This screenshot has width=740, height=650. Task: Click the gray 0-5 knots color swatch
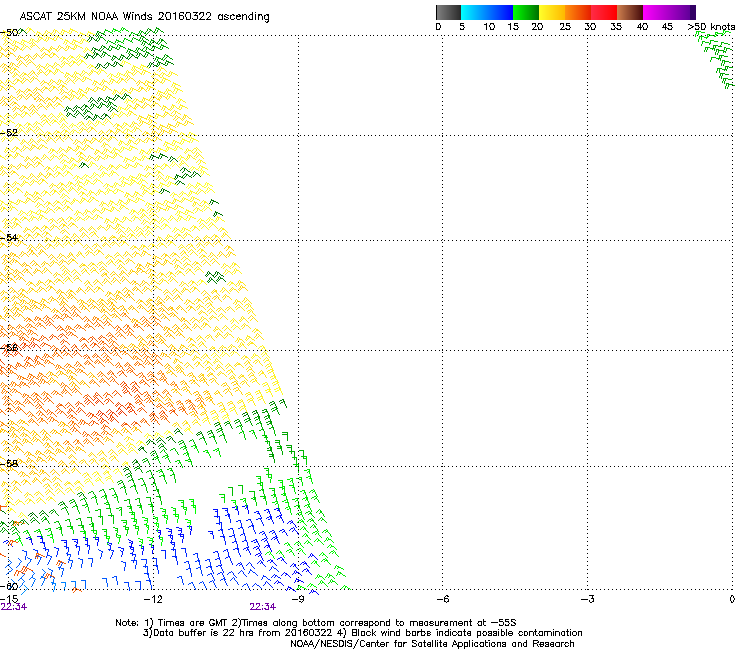pyautogui.click(x=448, y=12)
